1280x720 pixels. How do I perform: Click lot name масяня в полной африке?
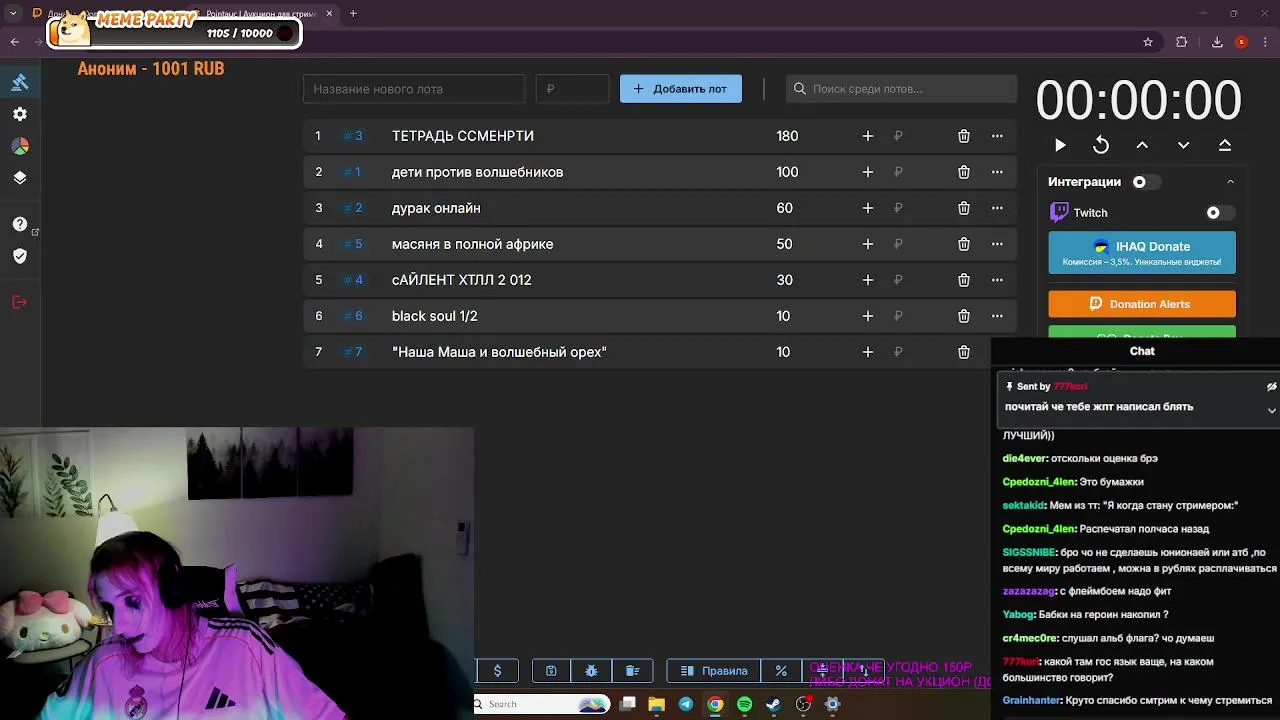tap(472, 244)
